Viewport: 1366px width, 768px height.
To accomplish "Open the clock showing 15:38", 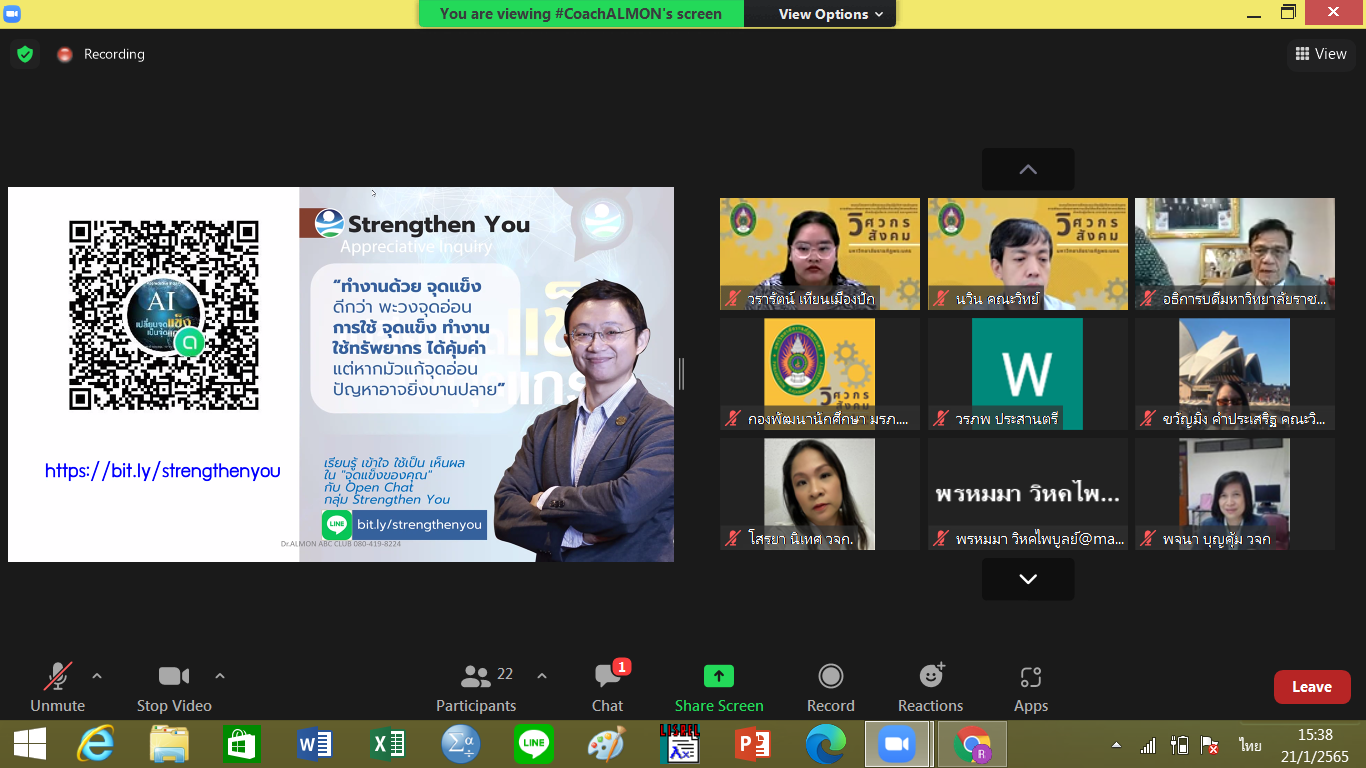I will 1315,744.
